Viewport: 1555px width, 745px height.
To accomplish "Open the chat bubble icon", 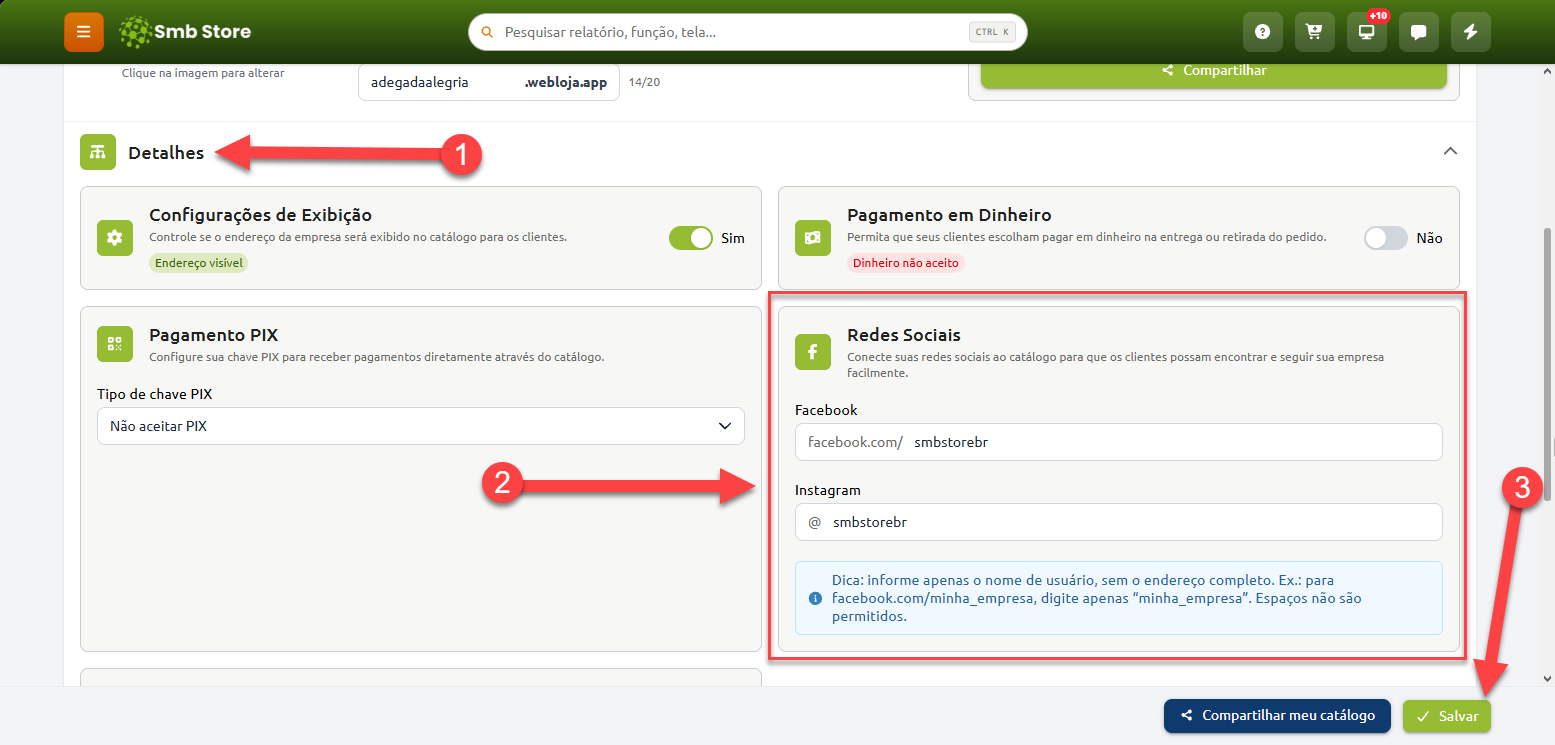I will click(x=1419, y=32).
